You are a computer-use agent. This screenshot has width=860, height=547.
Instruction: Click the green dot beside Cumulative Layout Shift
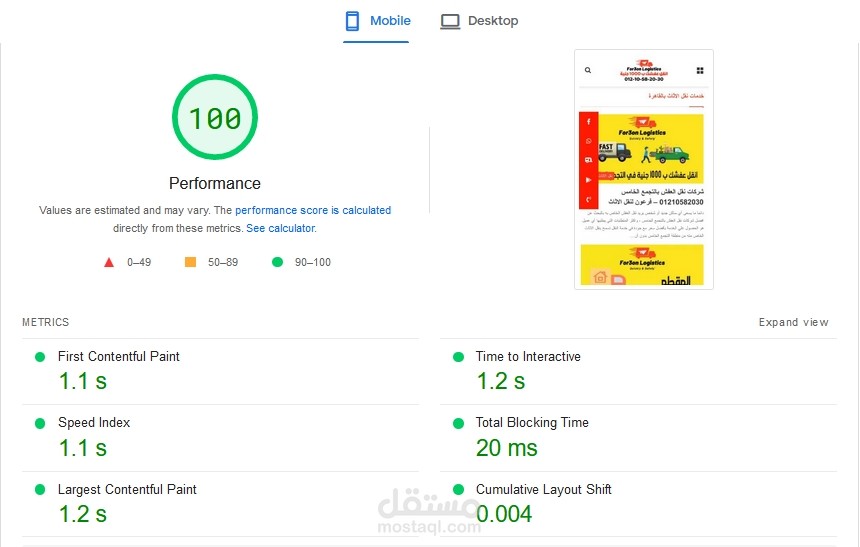point(459,489)
